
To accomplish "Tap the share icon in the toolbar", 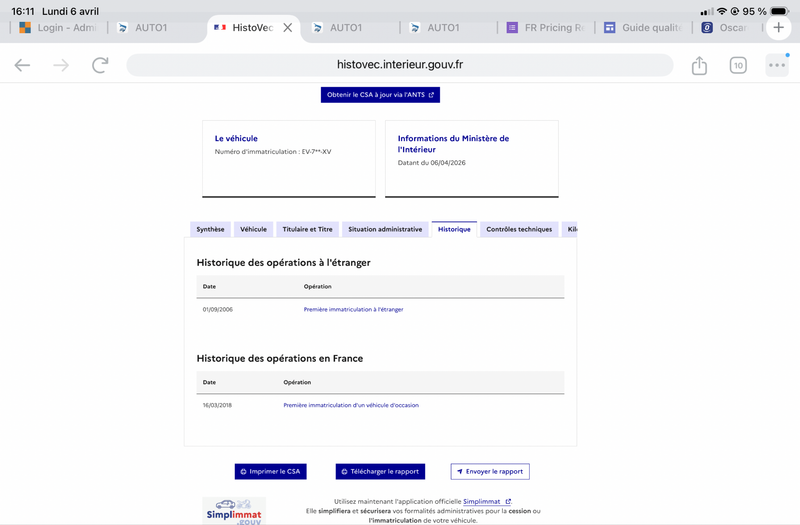I will click(699, 65).
